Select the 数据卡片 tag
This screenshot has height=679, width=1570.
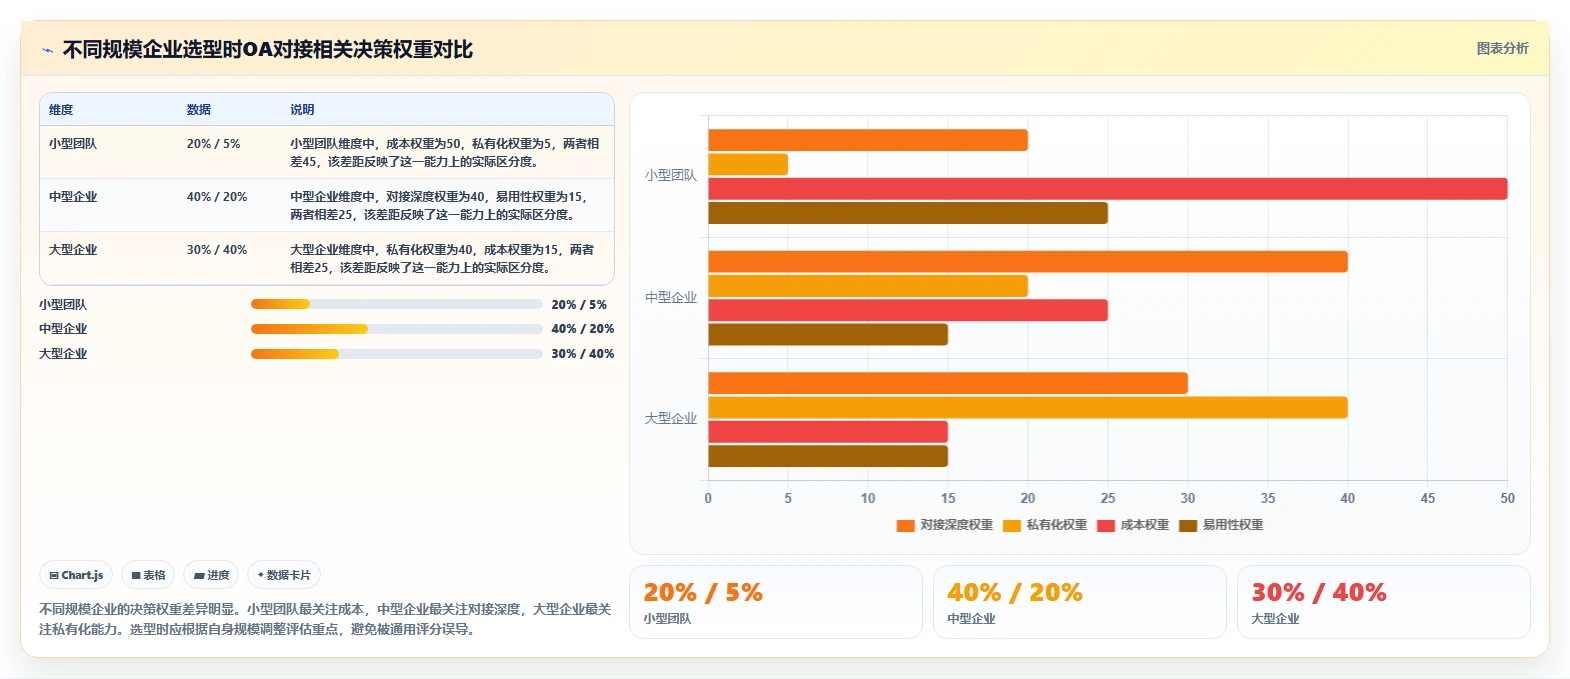coord(284,575)
